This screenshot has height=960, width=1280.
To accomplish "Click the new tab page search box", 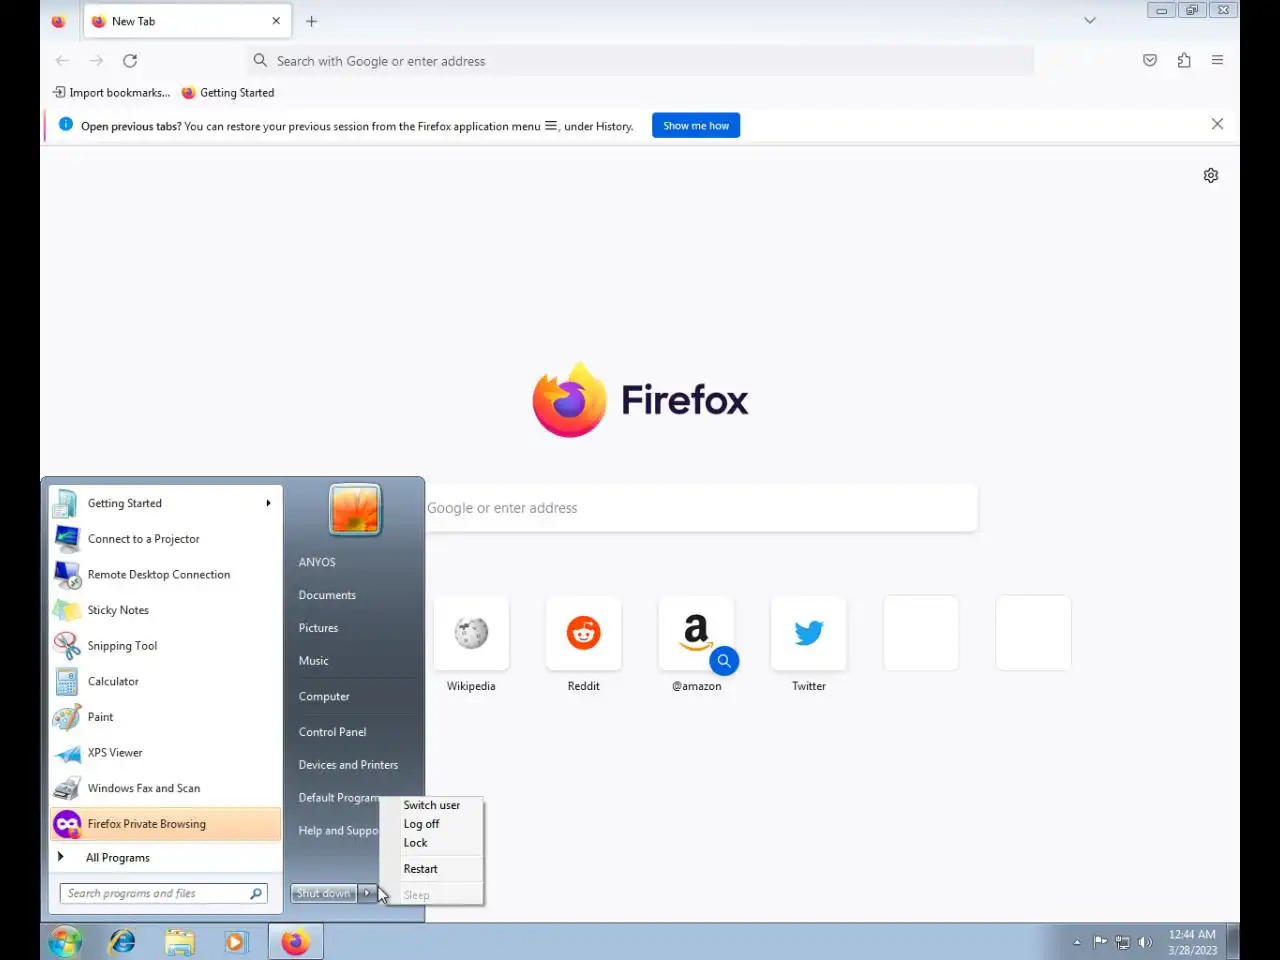I will coord(701,508).
